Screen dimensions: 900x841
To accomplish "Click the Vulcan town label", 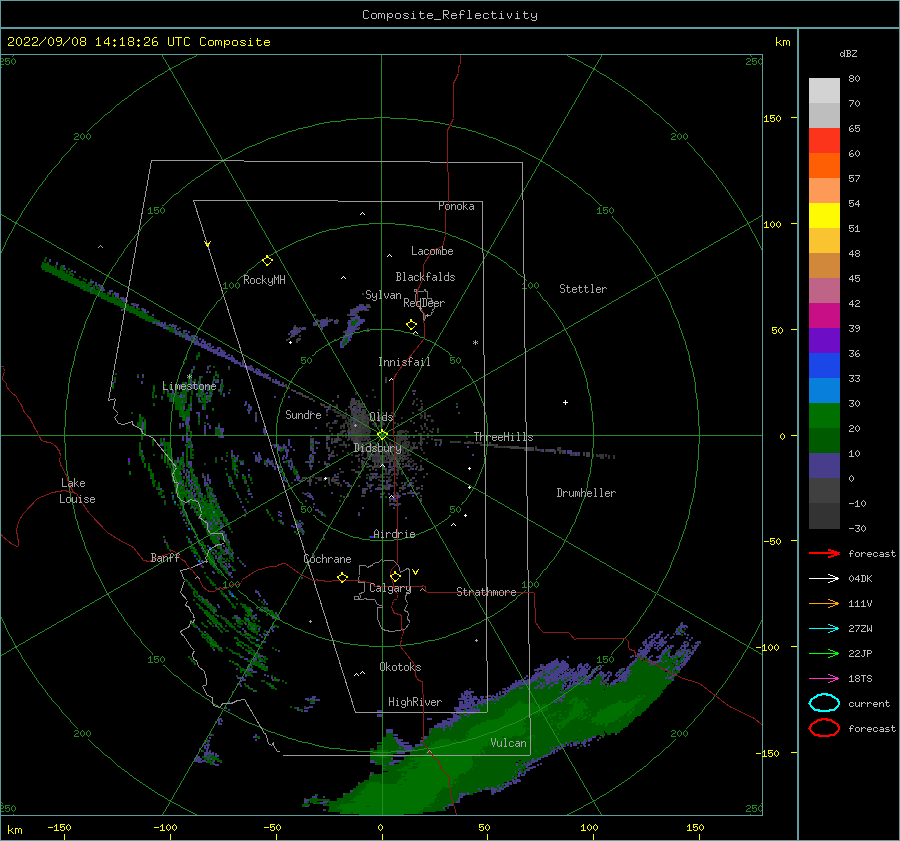I will tap(508, 743).
